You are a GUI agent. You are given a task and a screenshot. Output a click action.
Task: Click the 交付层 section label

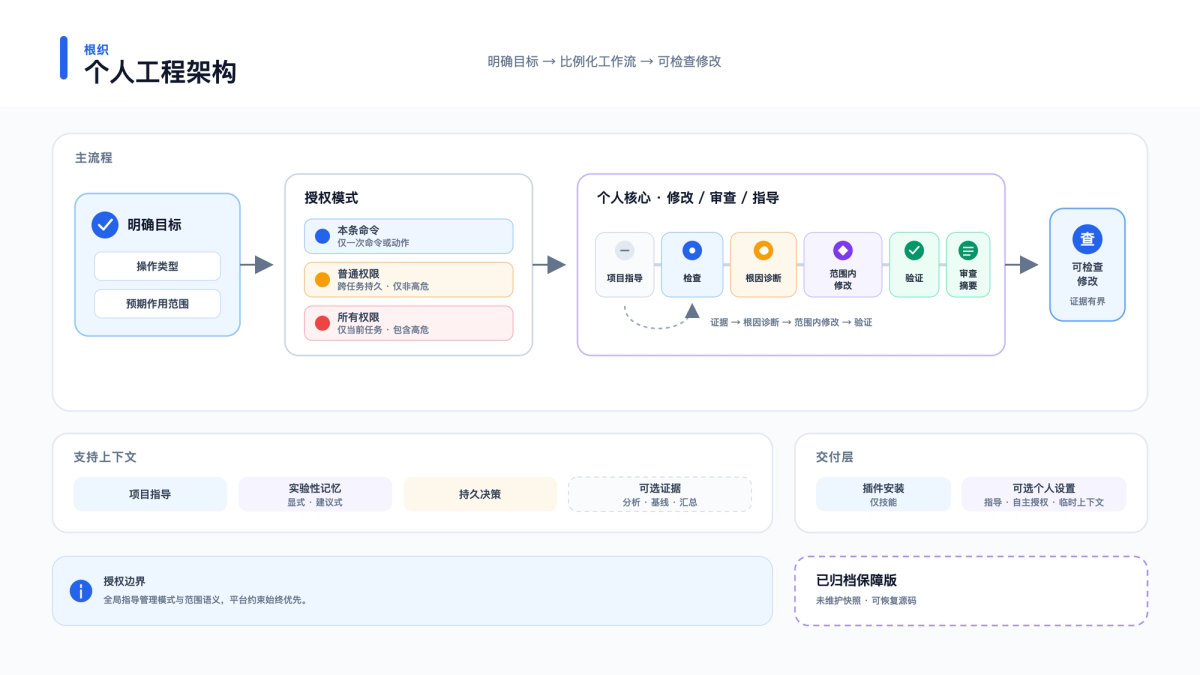(835, 456)
